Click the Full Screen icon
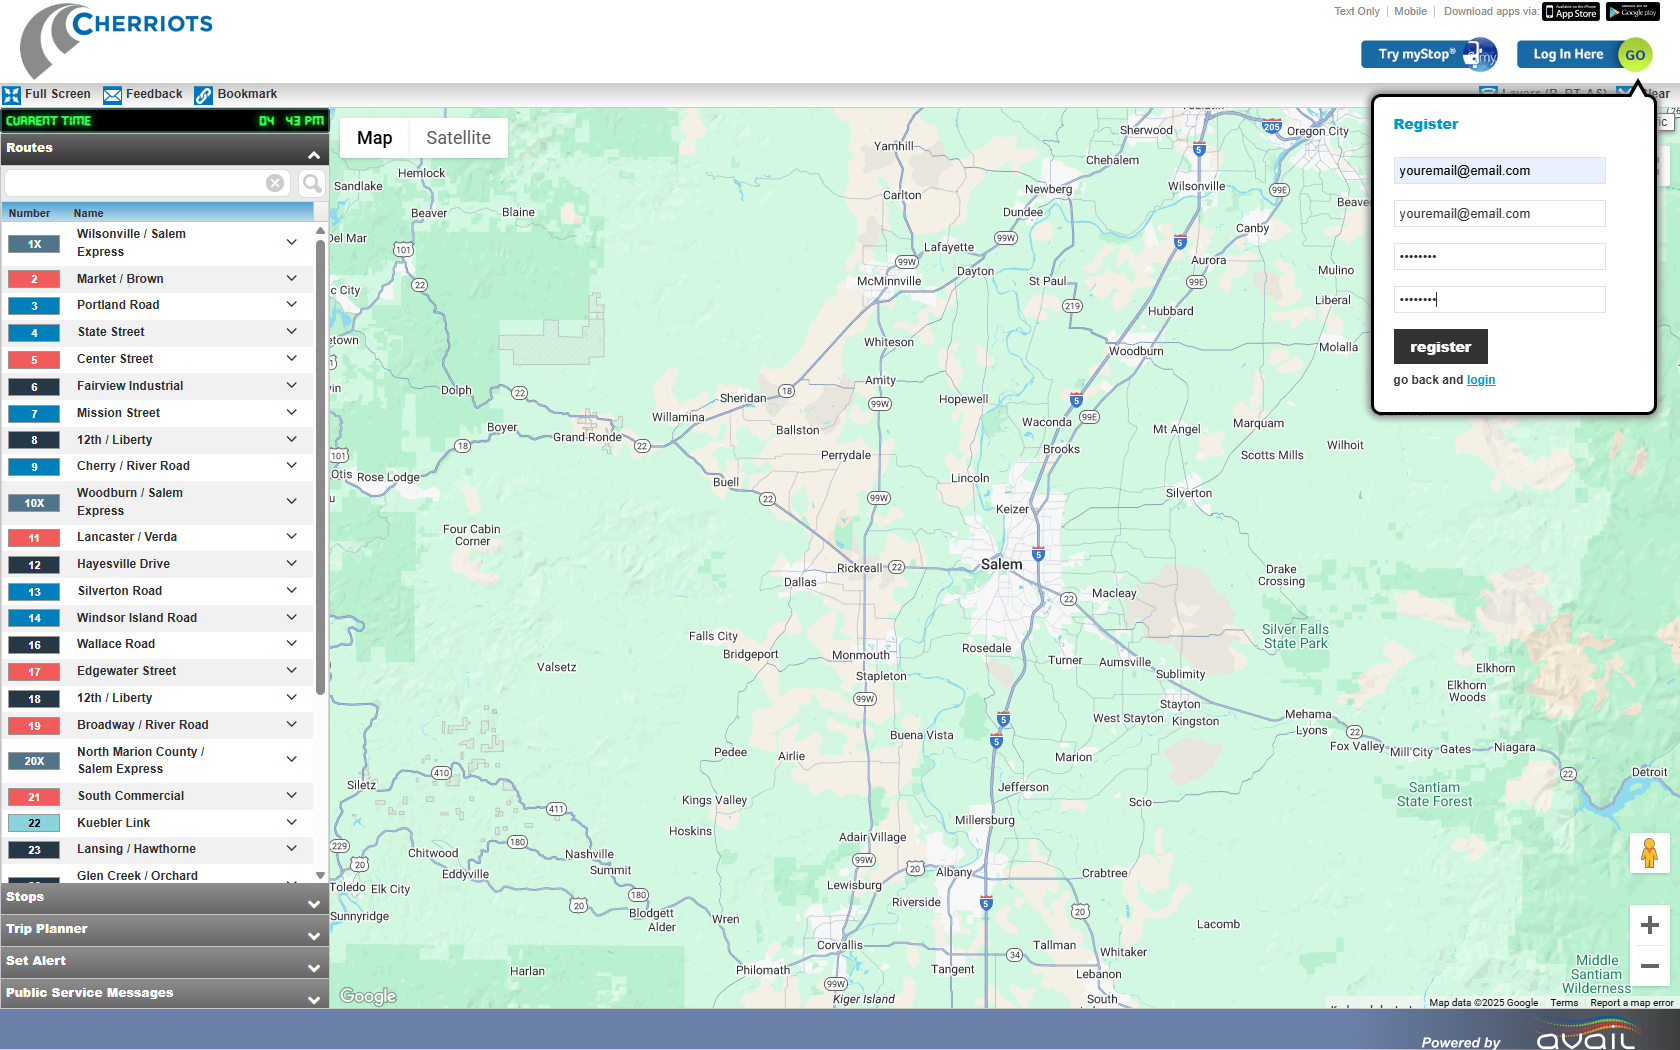 click(12, 95)
